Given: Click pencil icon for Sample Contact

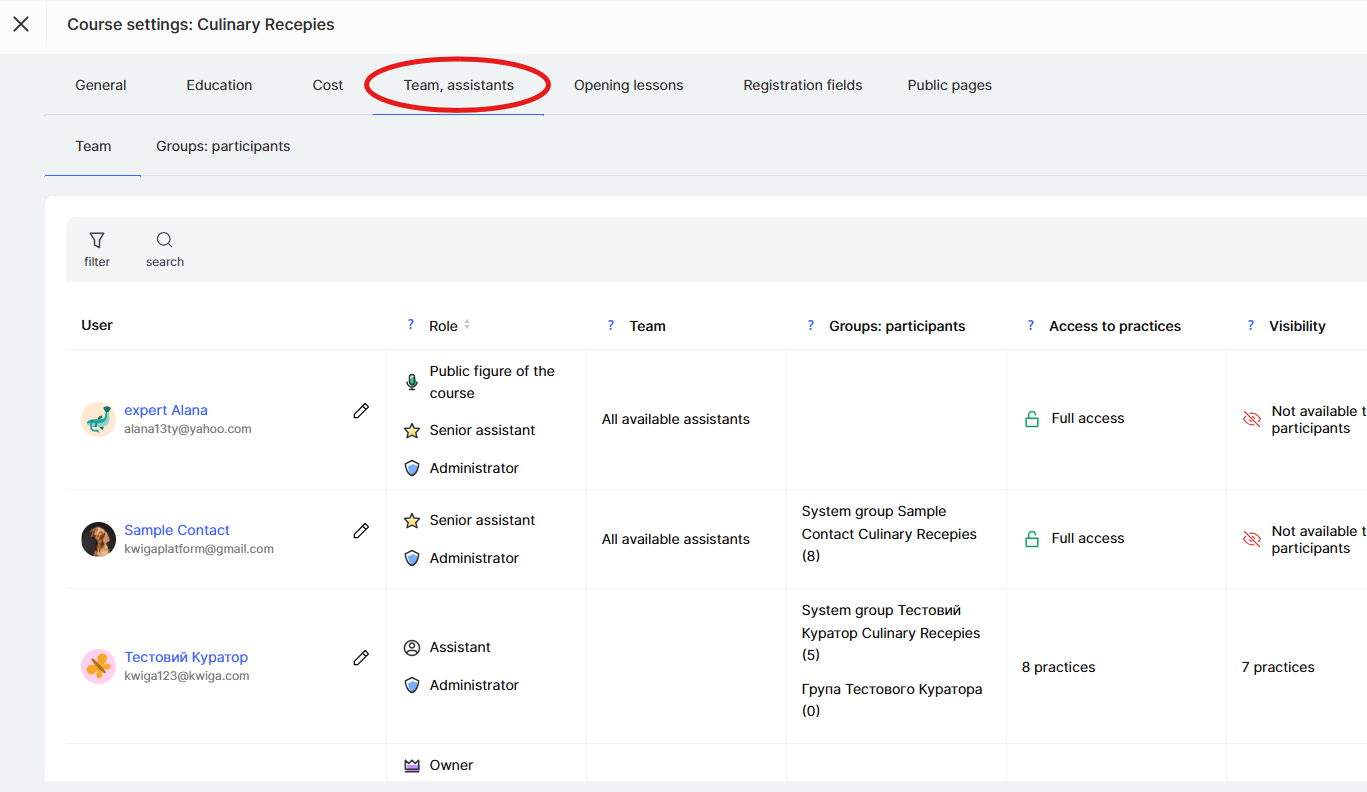Looking at the screenshot, I should point(361,531).
